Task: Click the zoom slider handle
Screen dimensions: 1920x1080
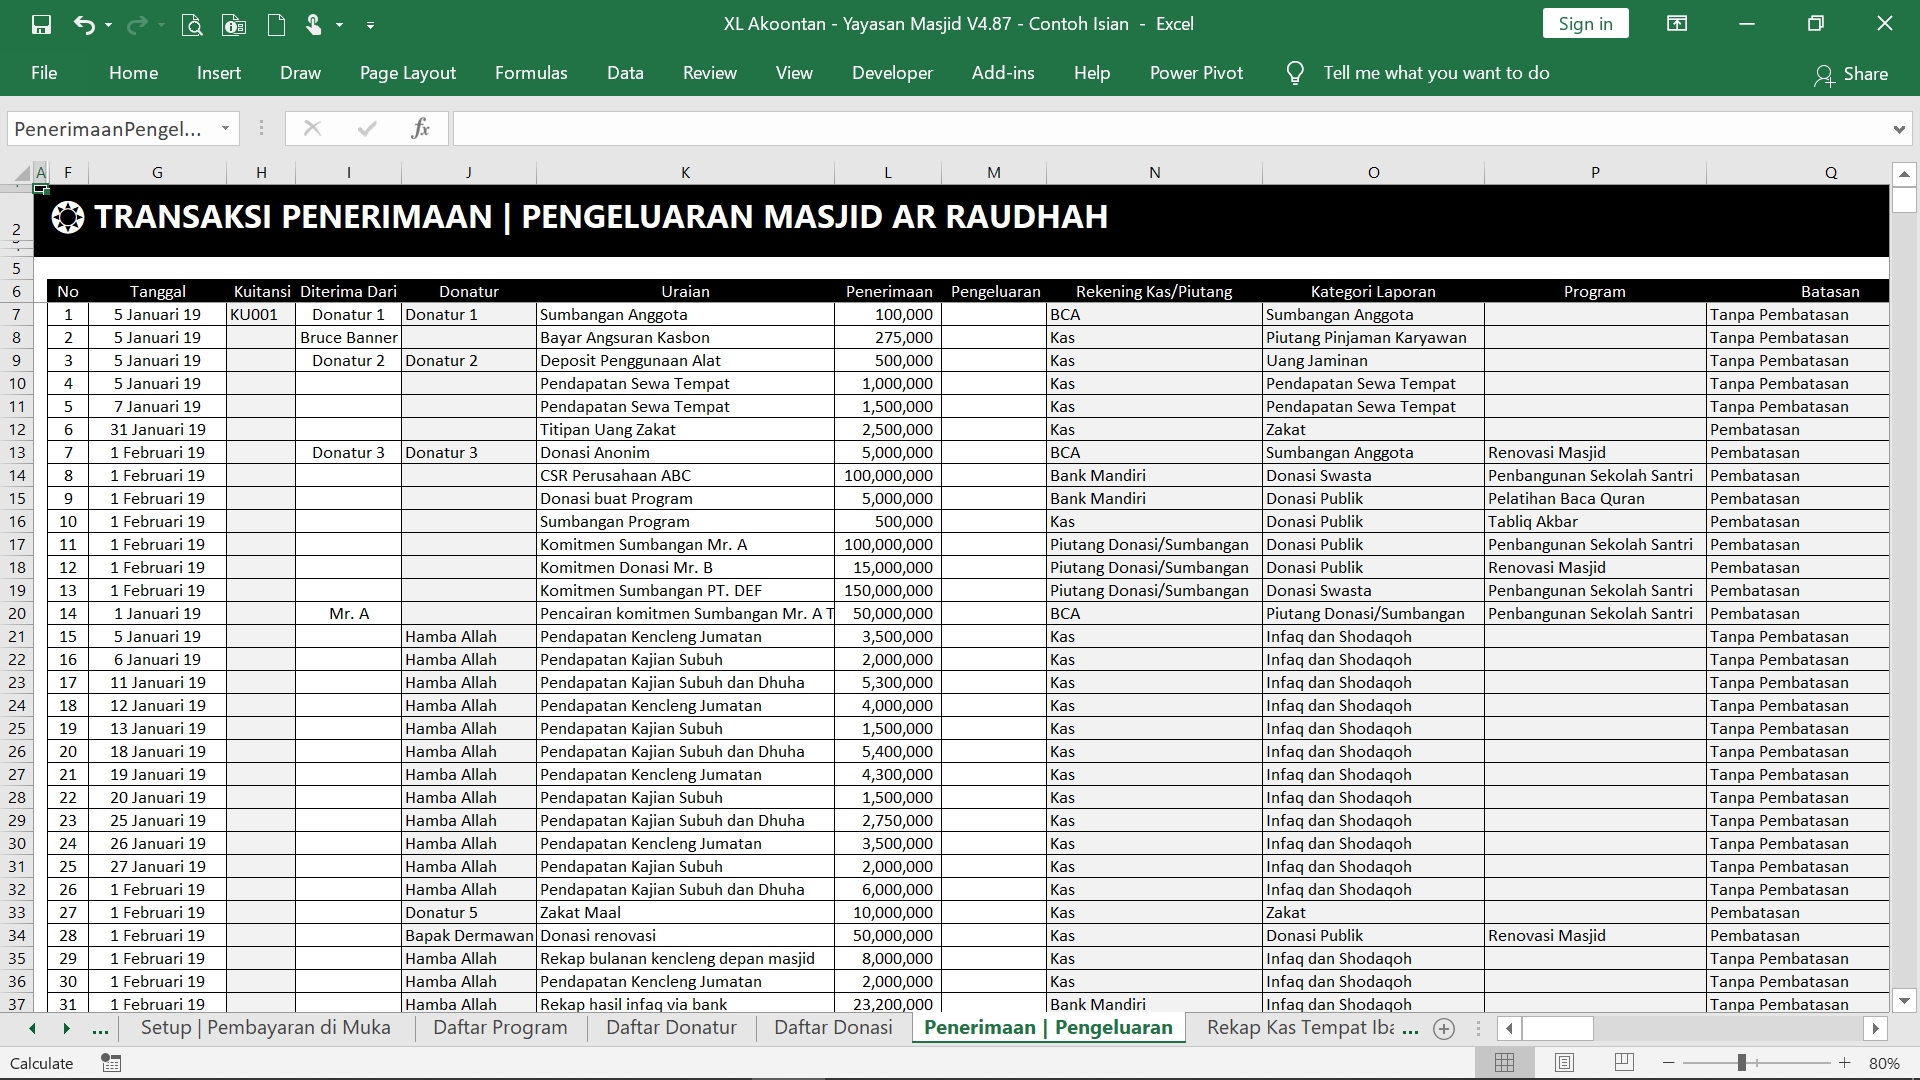Action: click(1742, 1063)
